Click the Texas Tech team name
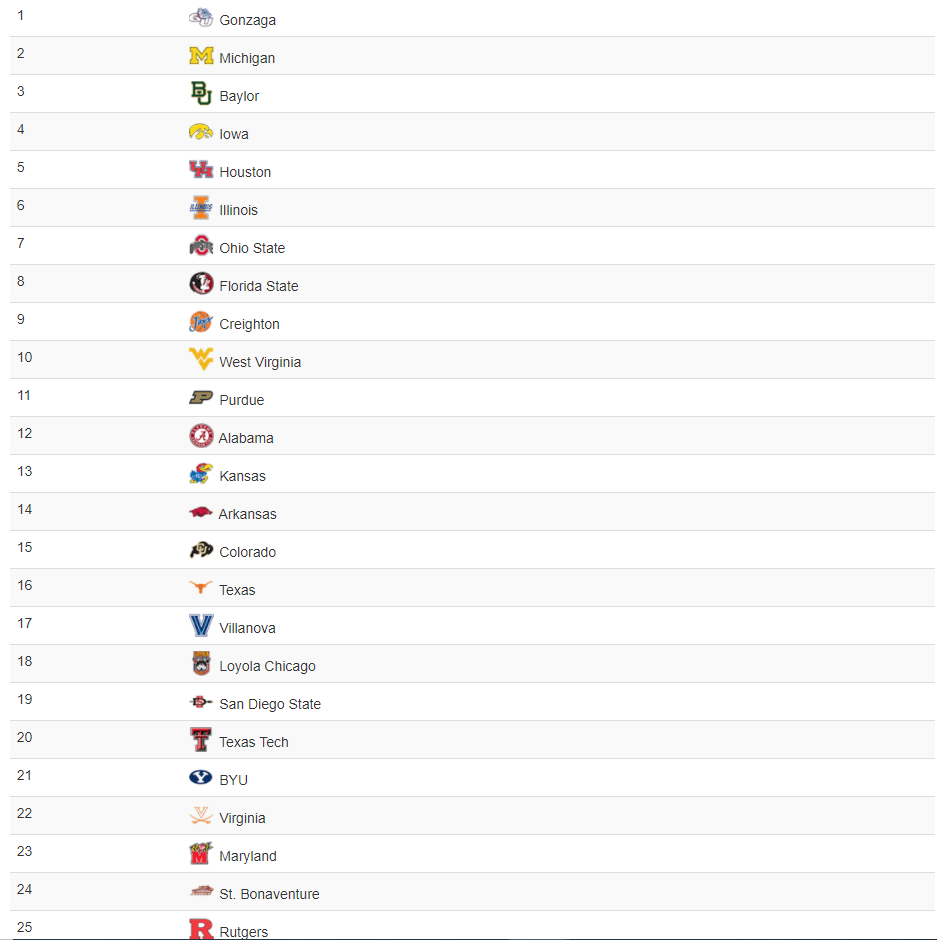The height and width of the screenshot is (940, 937). 254,742
